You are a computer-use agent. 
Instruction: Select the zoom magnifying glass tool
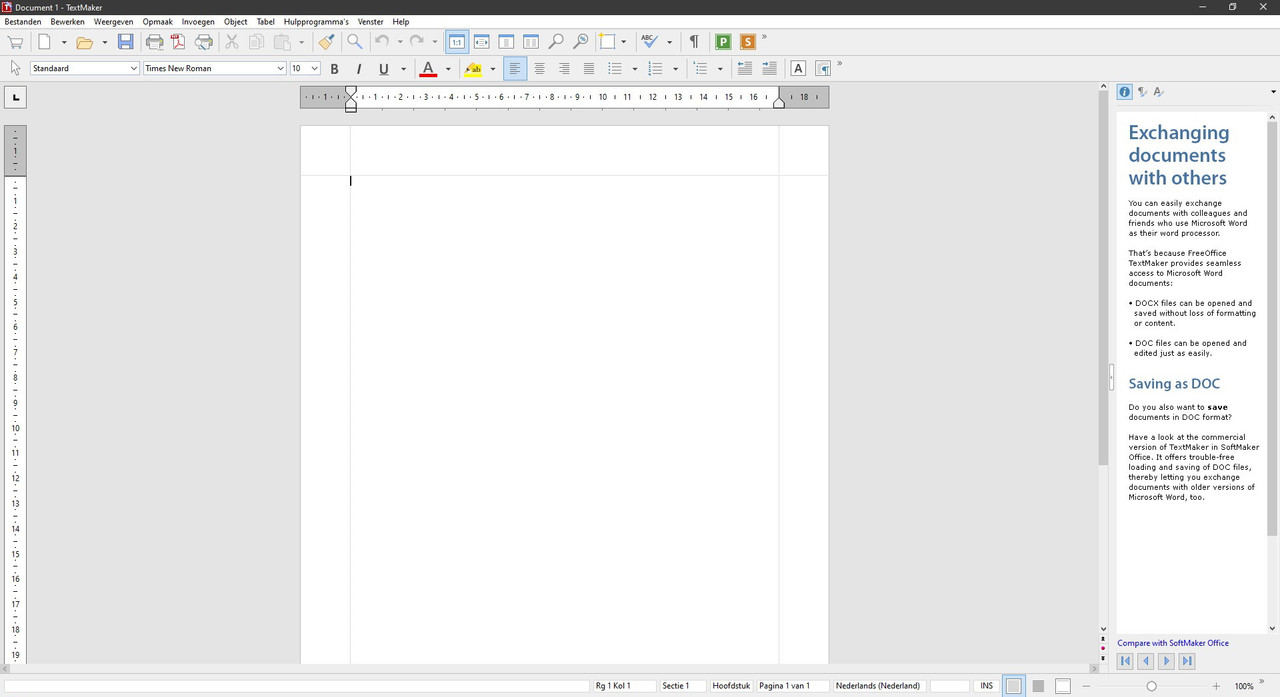point(556,42)
